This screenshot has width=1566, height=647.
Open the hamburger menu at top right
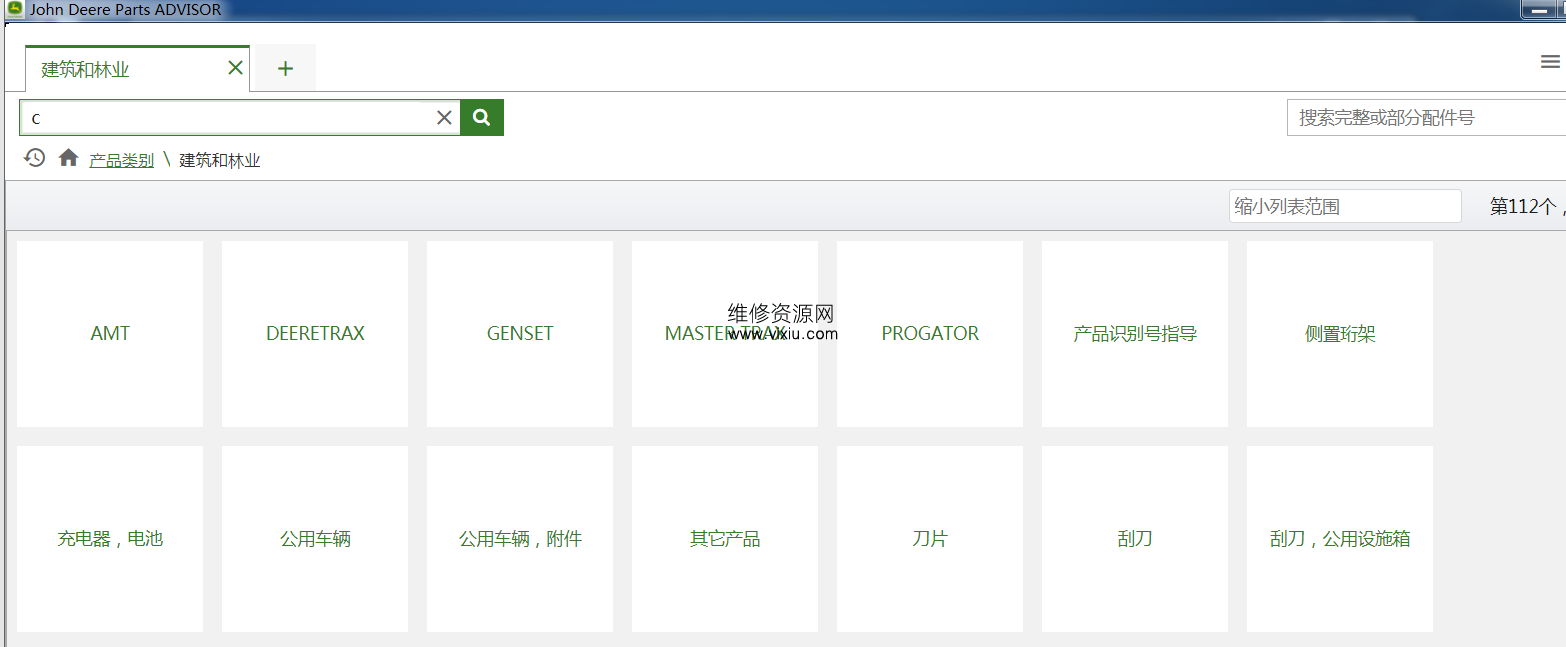pos(1549,62)
